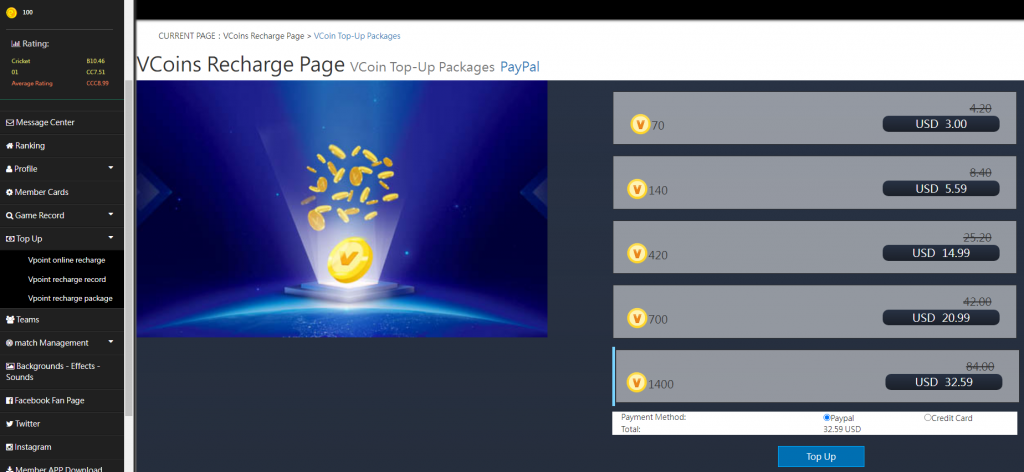The height and width of the screenshot is (472, 1024).
Task: Open Vpoint online recharge
Action: 67,260
